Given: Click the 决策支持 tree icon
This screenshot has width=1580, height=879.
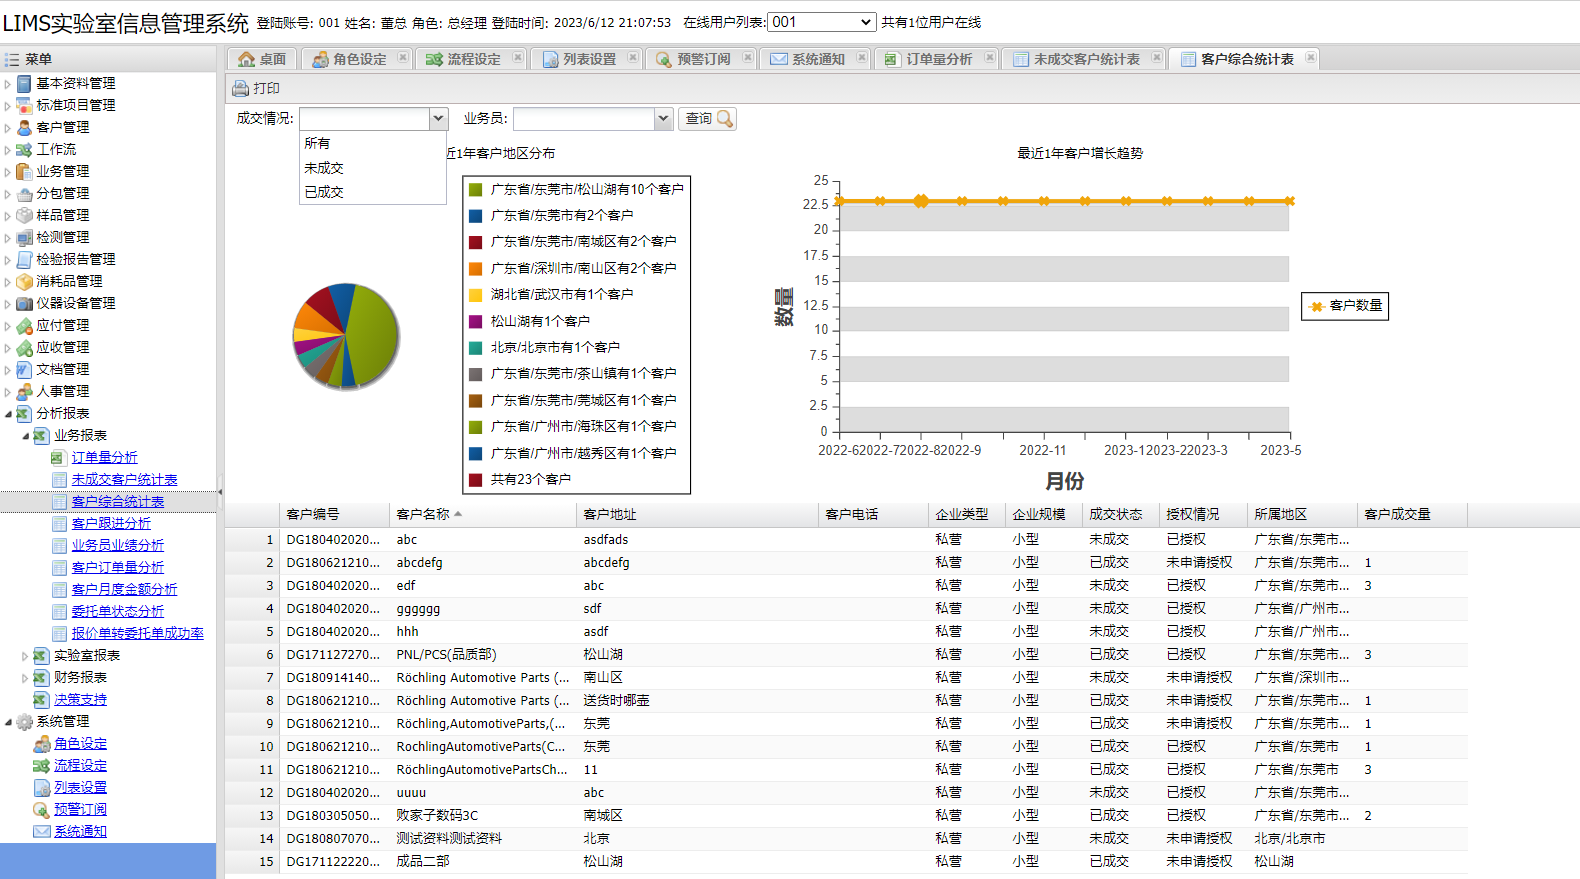Looking at the screenshot, I should (x=41, y=699).
